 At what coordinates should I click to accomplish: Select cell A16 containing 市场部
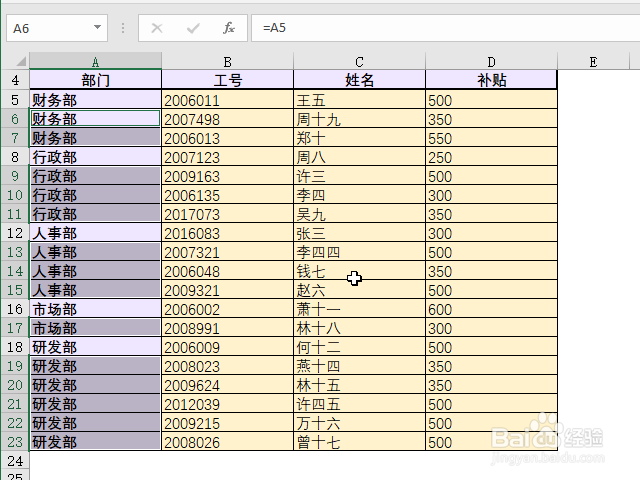coord(96,309)
